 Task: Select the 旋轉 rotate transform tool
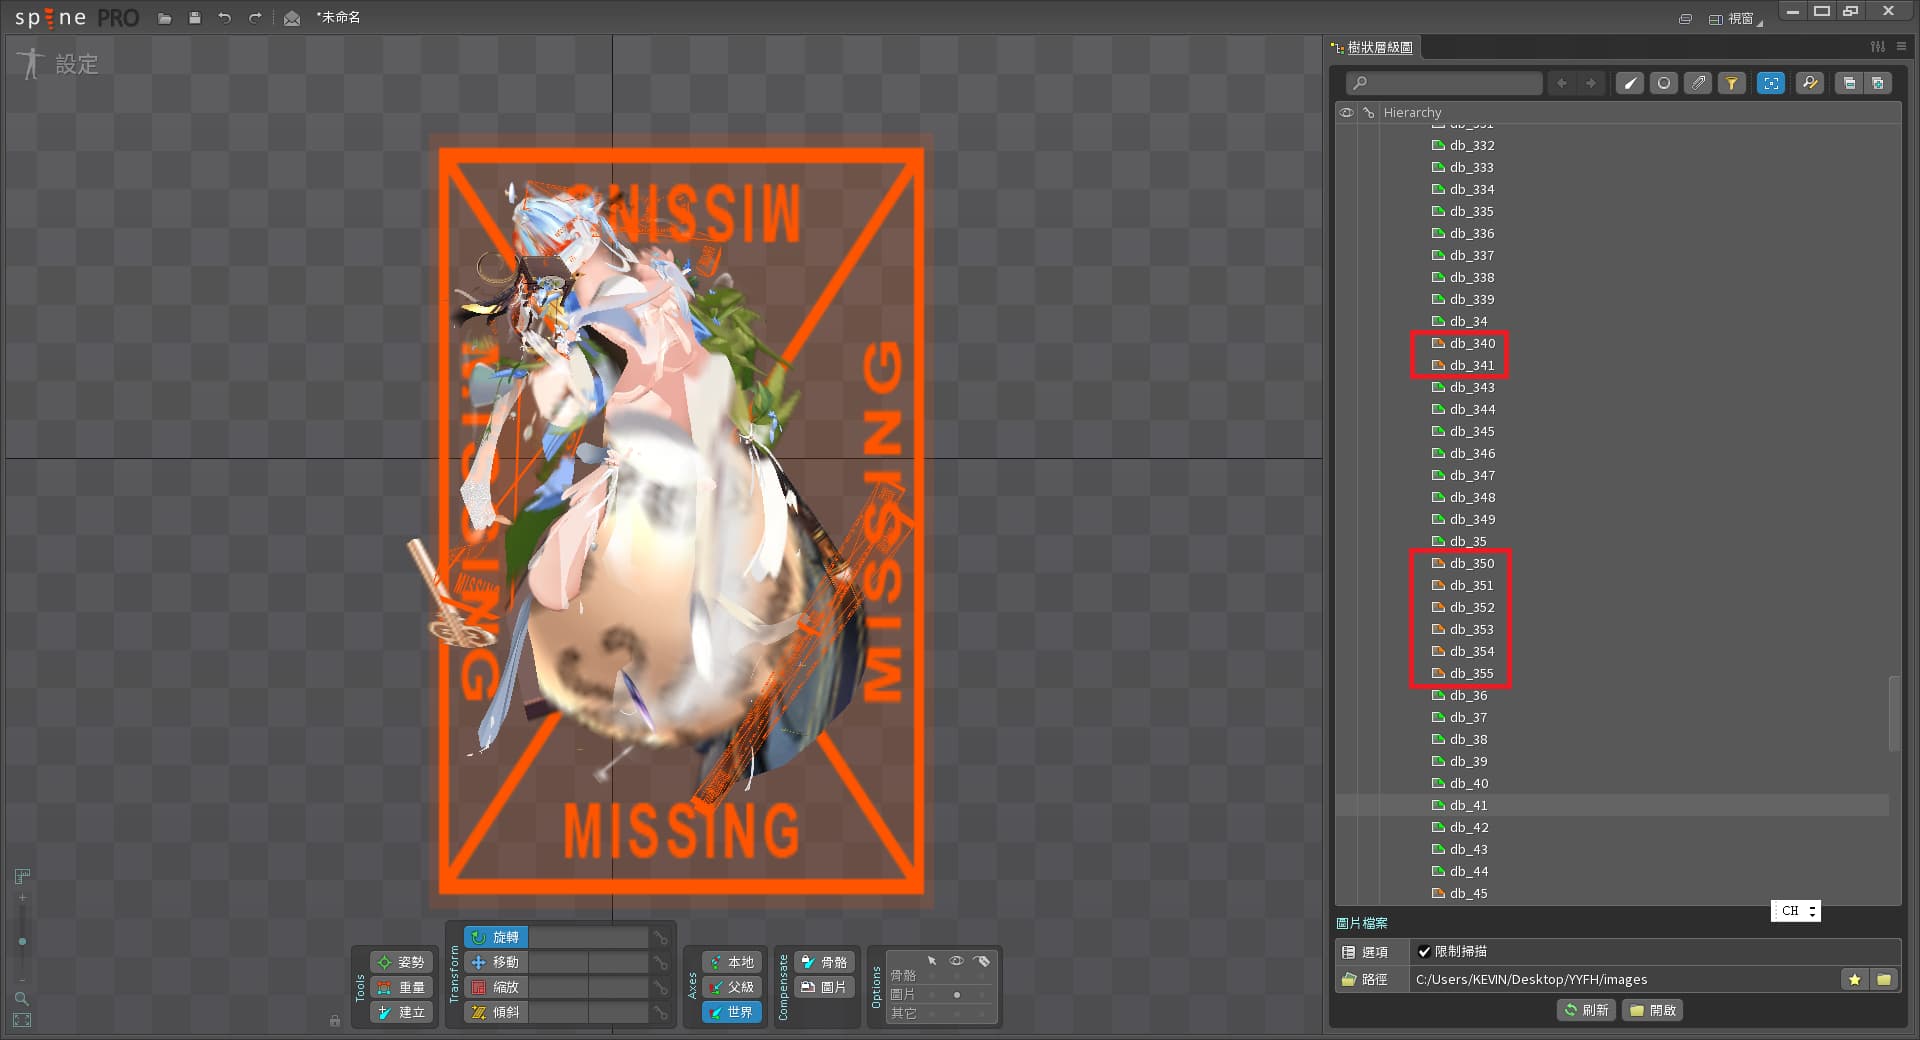click(496, 937)
